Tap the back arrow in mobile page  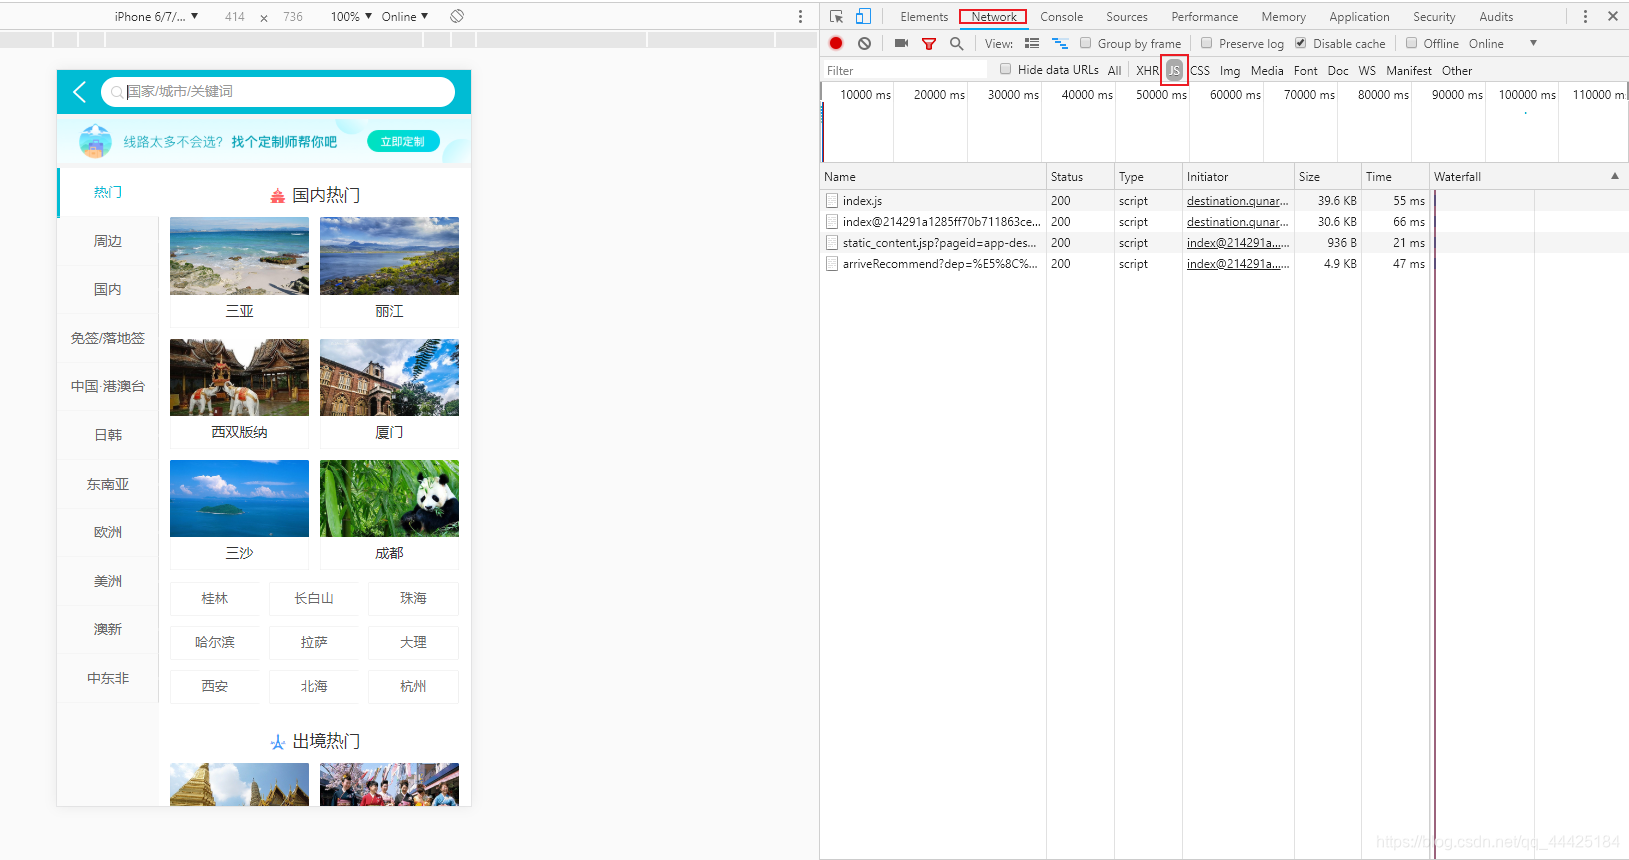coord(80,92)
